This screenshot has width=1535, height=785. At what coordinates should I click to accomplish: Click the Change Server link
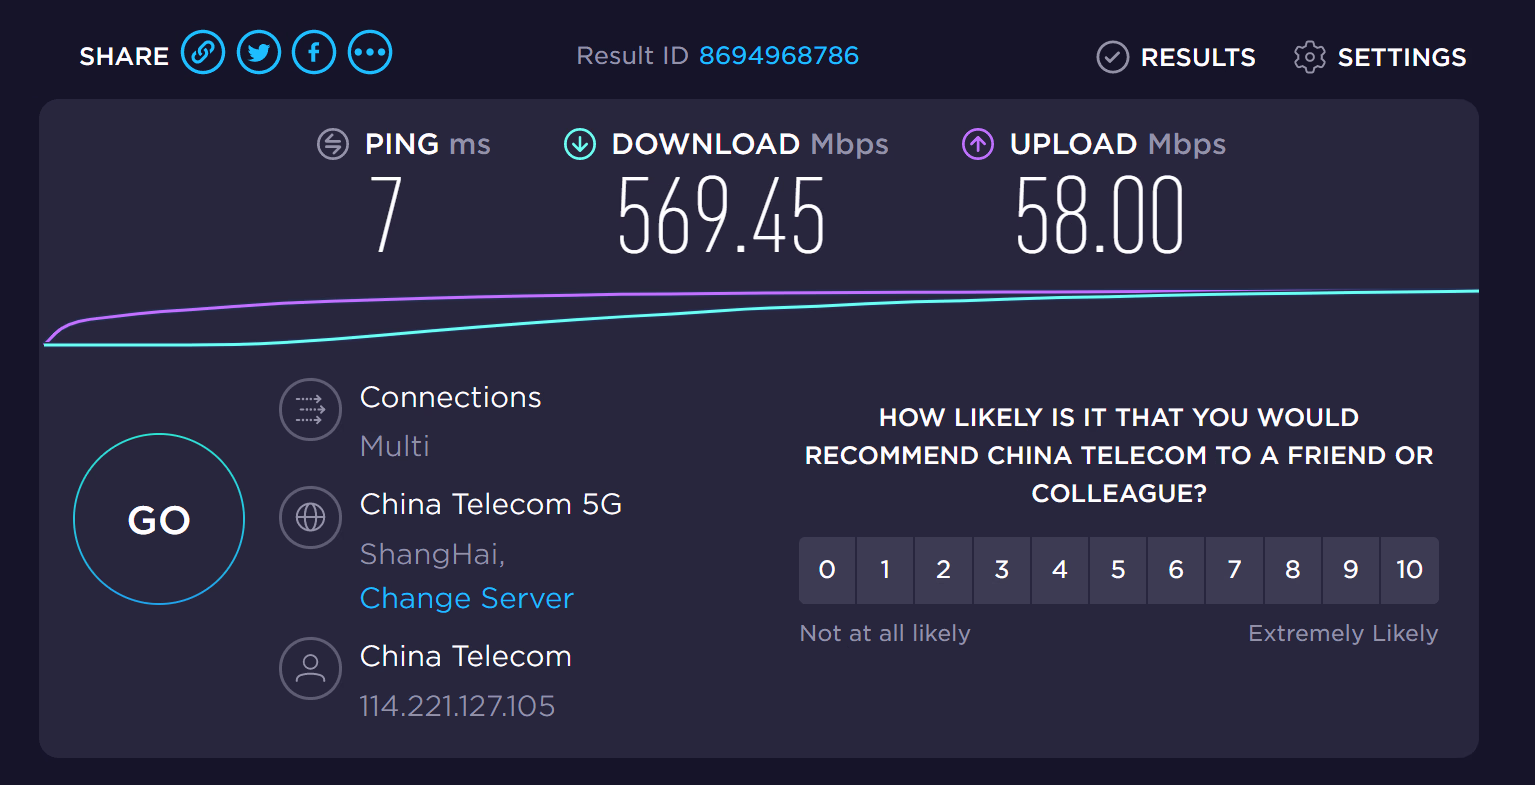467,598
